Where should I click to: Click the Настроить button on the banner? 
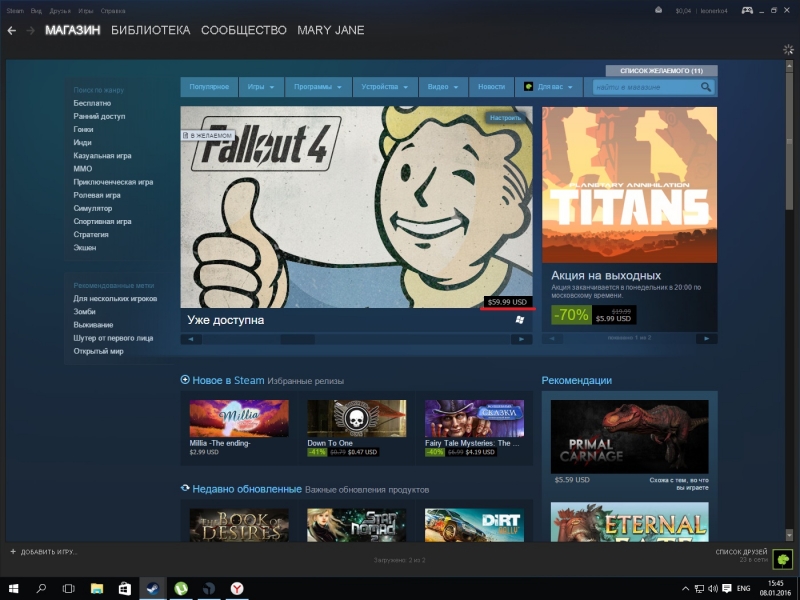(505, 118)
